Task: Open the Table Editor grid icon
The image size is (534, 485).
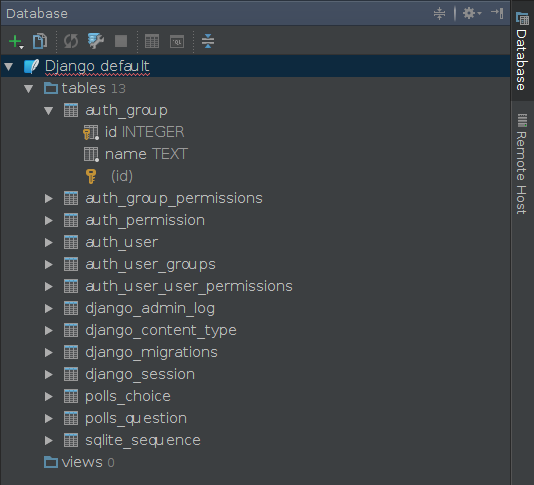Action: tap(152, 42)
